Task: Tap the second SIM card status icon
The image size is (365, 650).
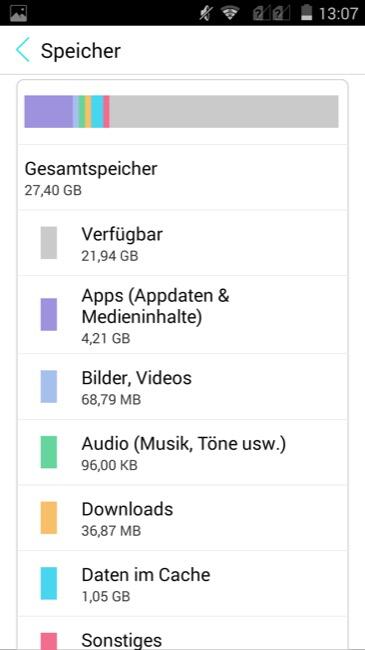Action: 280,13
